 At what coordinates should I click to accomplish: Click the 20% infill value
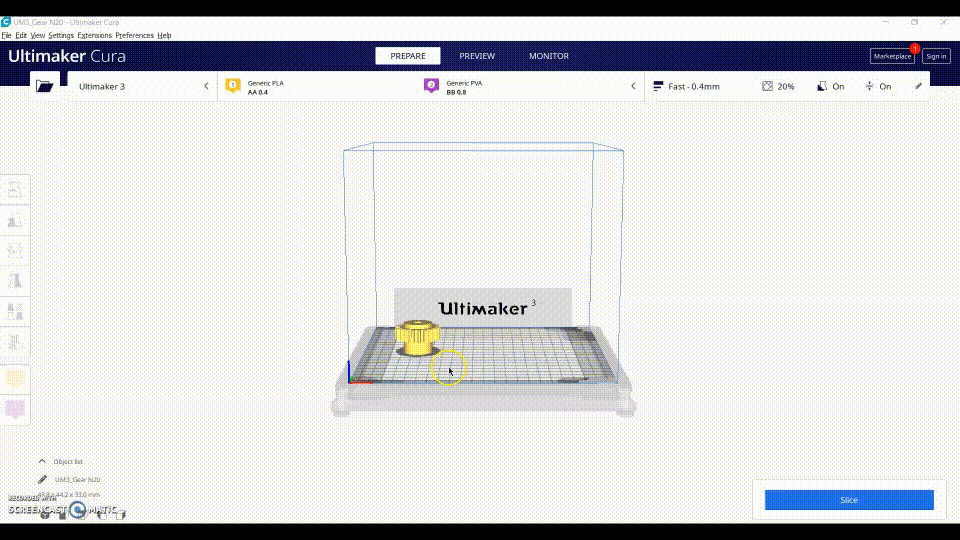(786, 86)
